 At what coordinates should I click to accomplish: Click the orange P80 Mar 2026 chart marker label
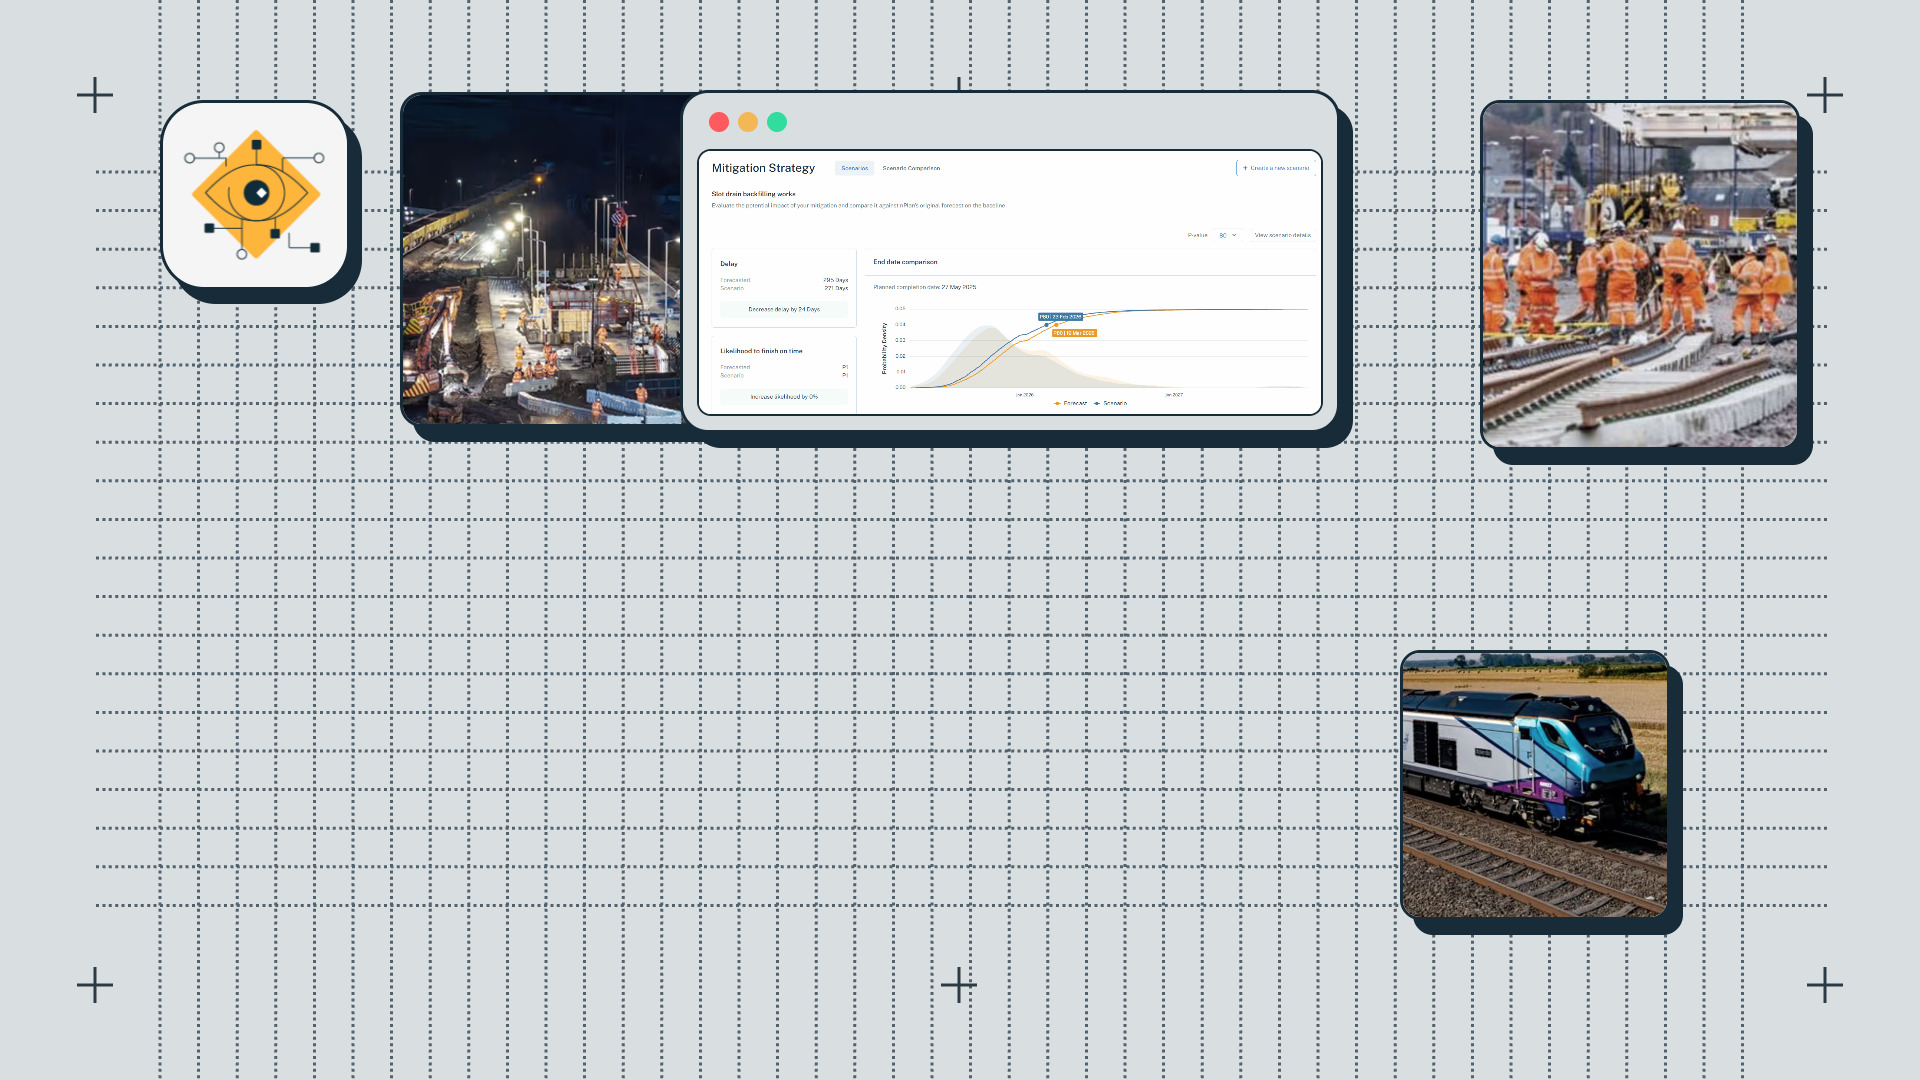point(1074,333)
